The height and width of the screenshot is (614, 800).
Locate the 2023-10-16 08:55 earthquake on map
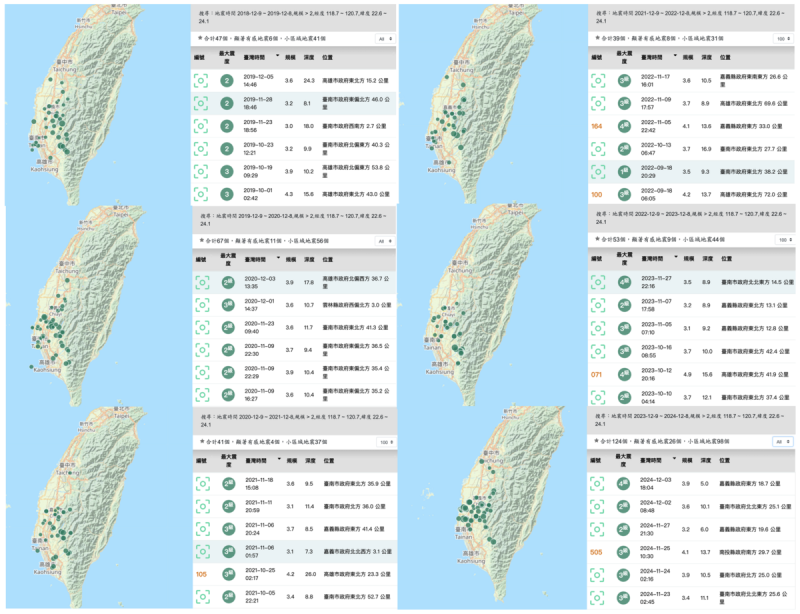[x=598, y=351]
